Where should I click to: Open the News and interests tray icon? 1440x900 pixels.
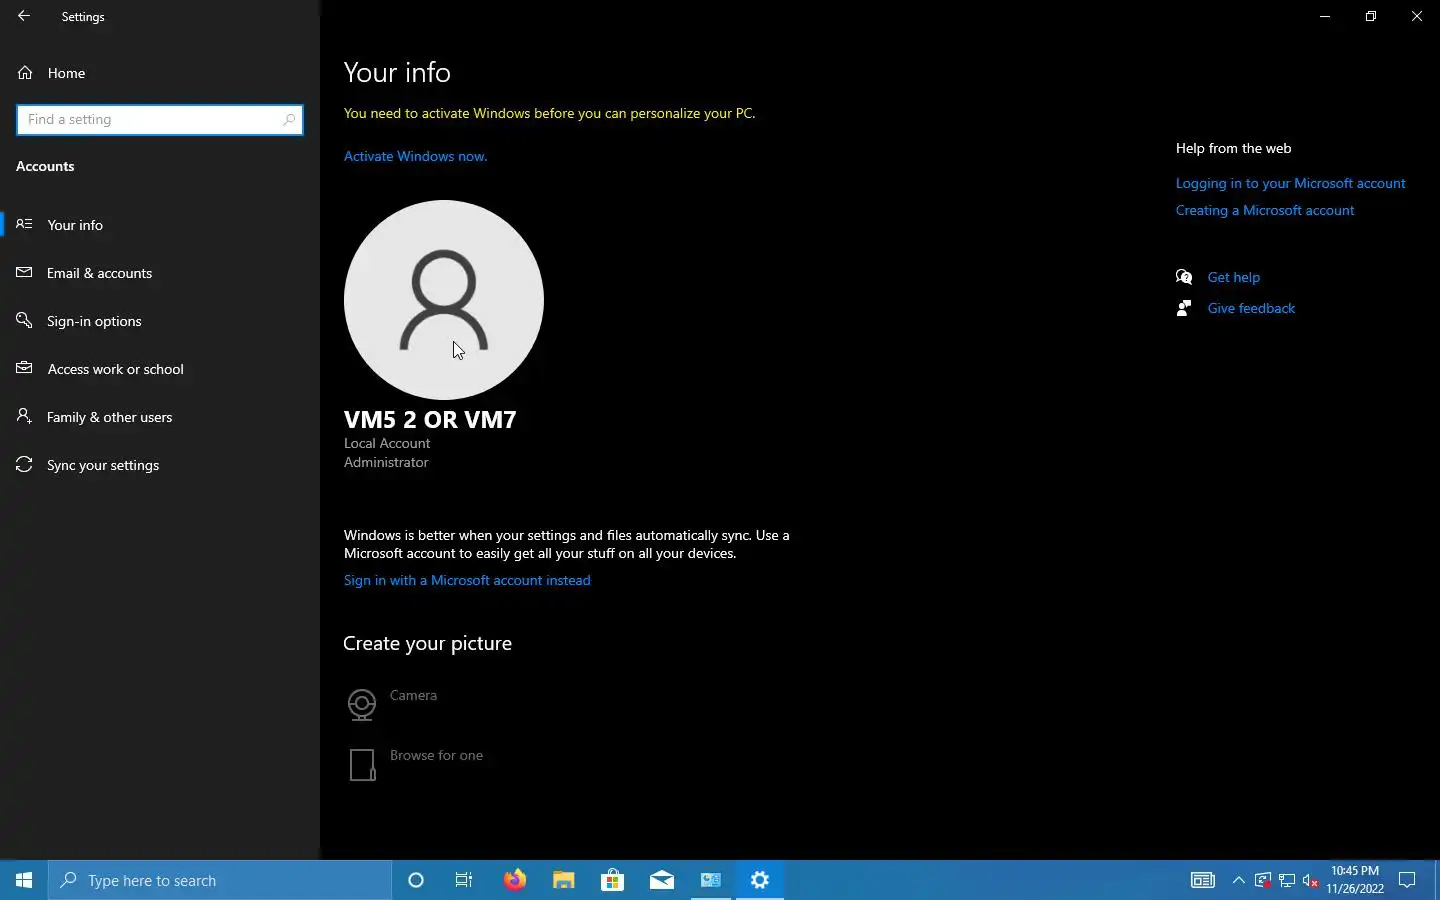tap(1202, 880)
